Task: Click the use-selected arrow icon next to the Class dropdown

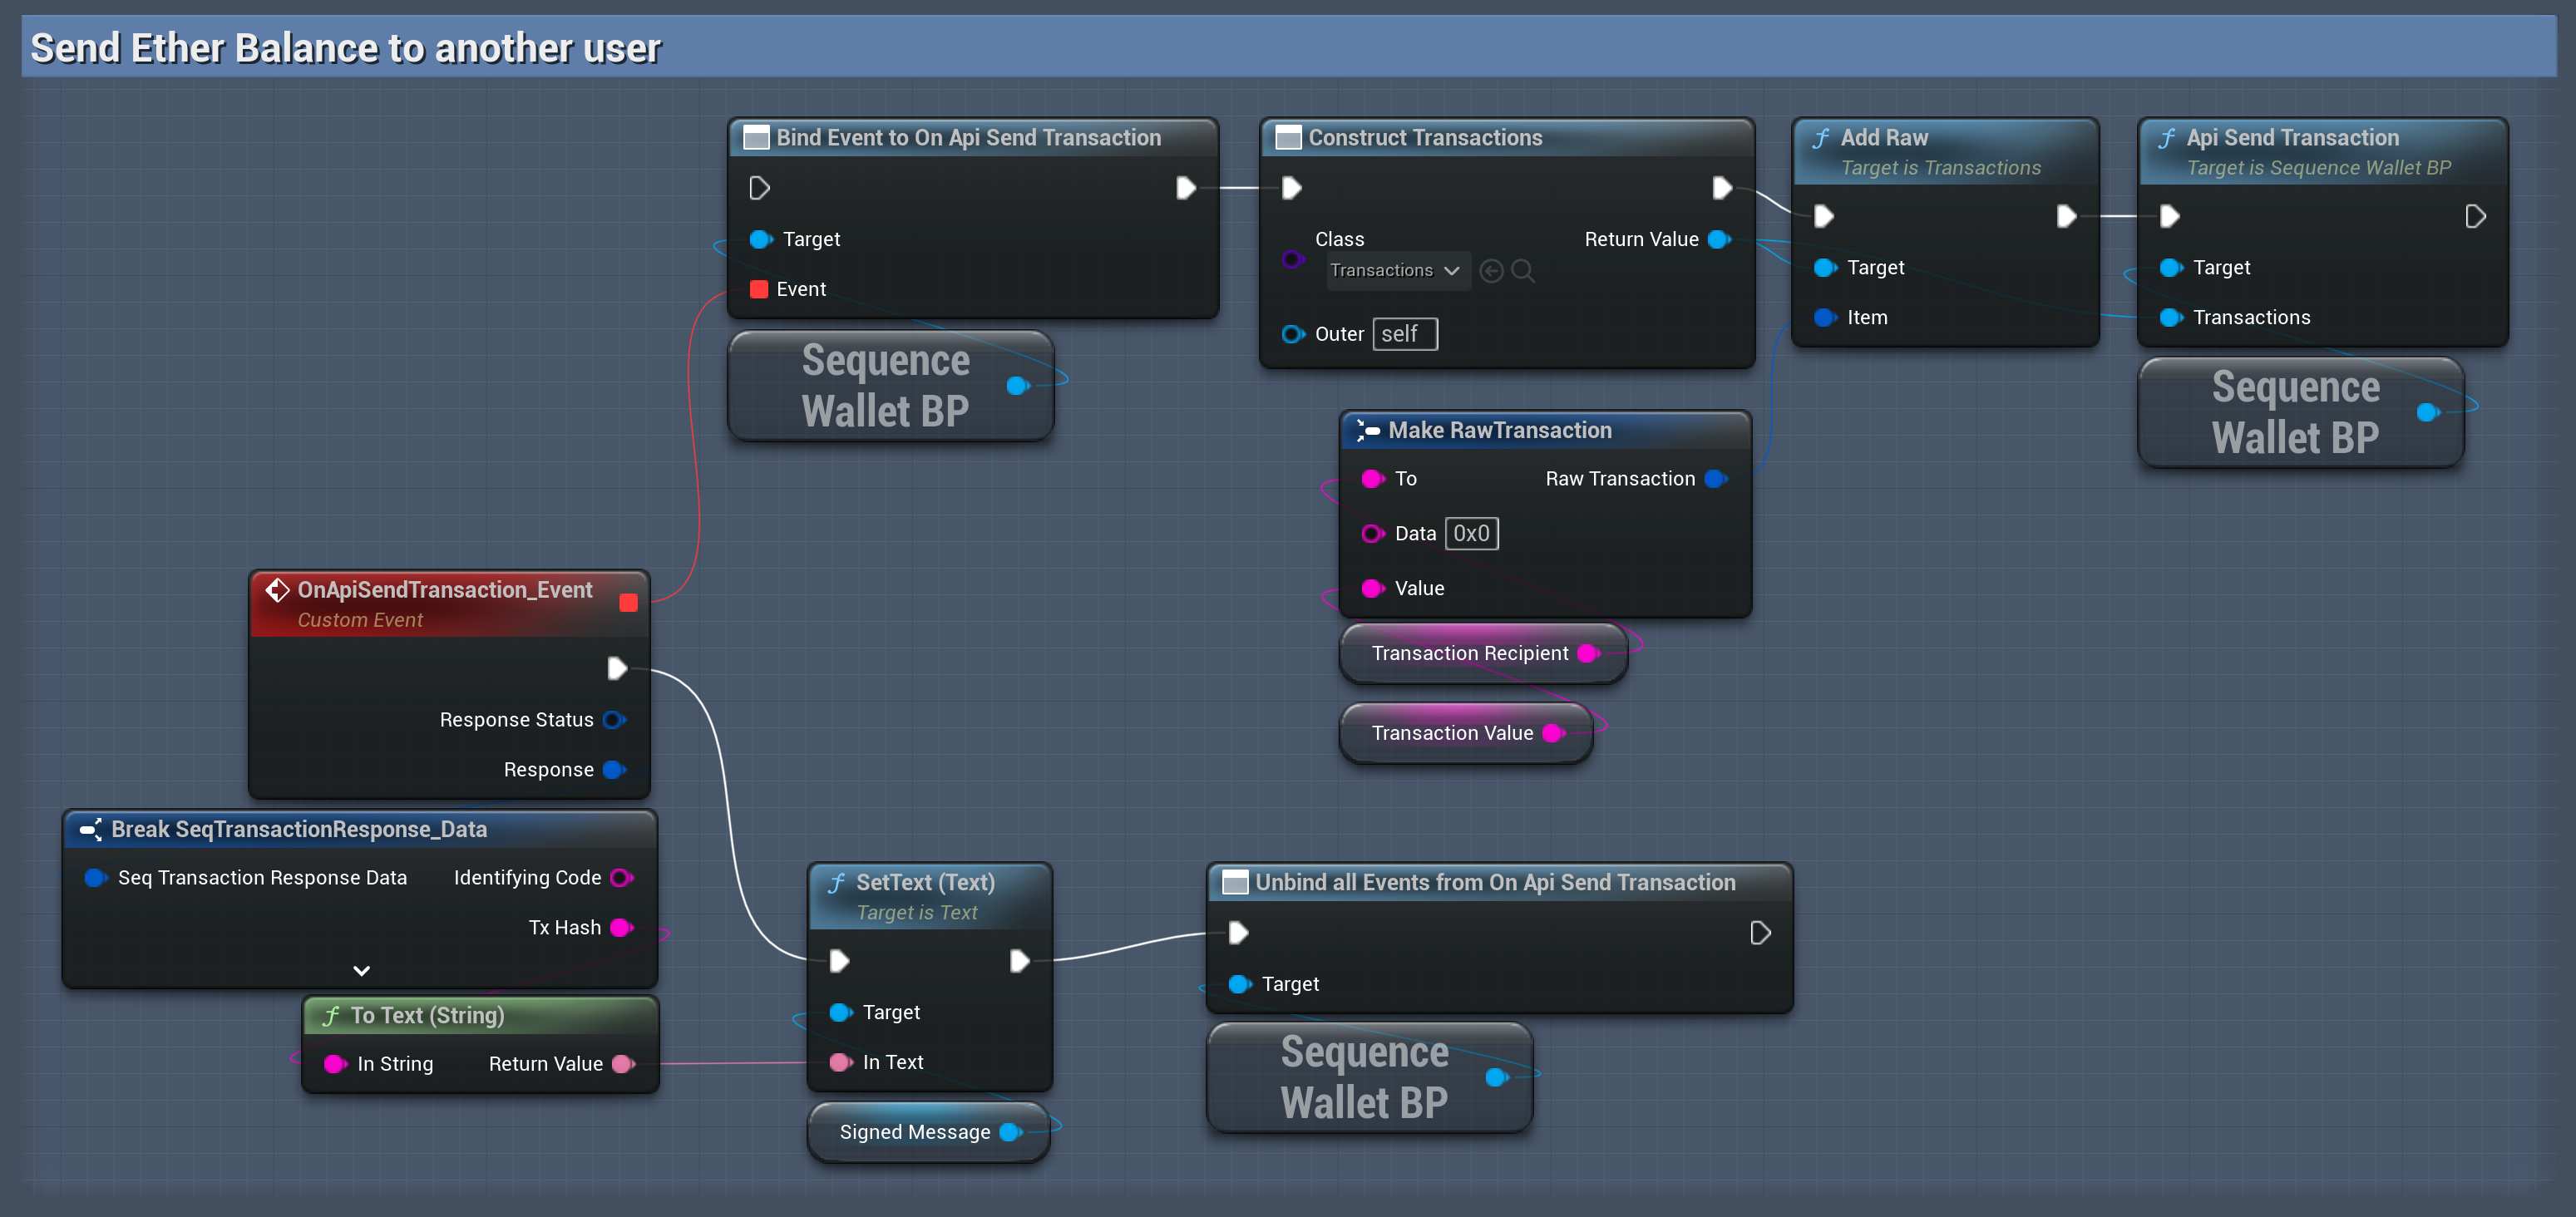Action: pyautogui.click(x=1491, y=271)
